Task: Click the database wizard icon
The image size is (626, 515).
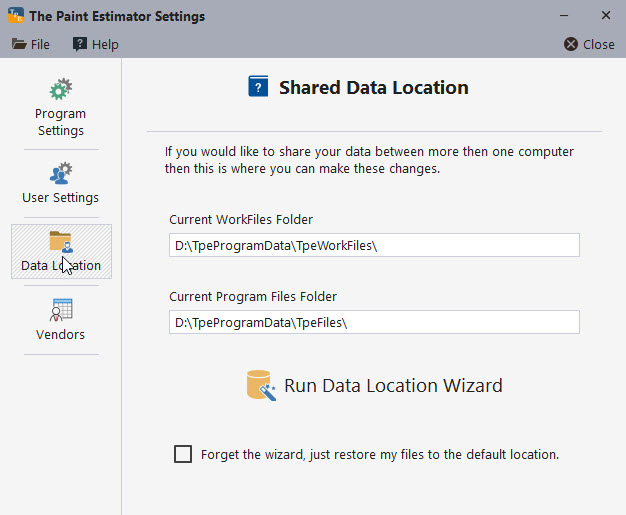Action: [x=261, y=385]
